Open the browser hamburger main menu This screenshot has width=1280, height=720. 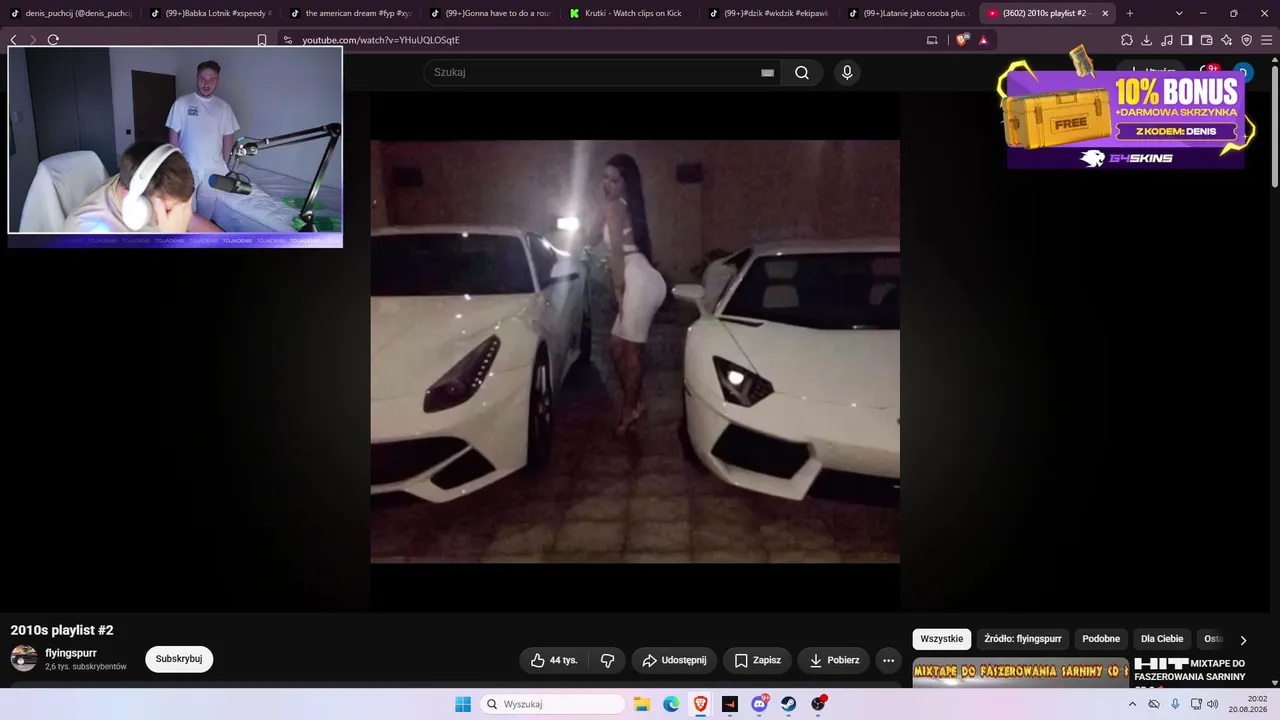click(1266, 40)
